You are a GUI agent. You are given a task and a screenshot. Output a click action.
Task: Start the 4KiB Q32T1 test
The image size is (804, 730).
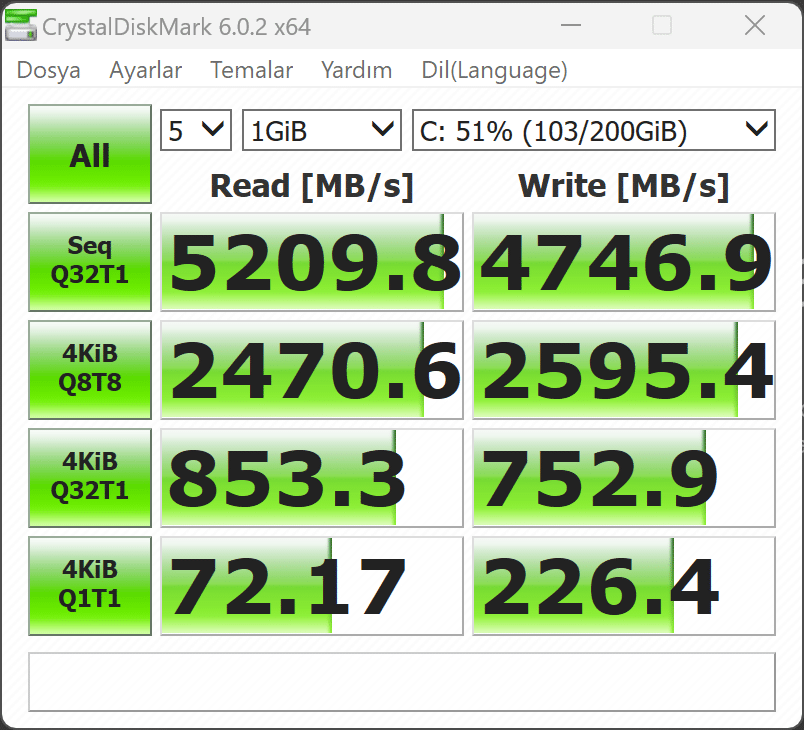coord(90,478)
